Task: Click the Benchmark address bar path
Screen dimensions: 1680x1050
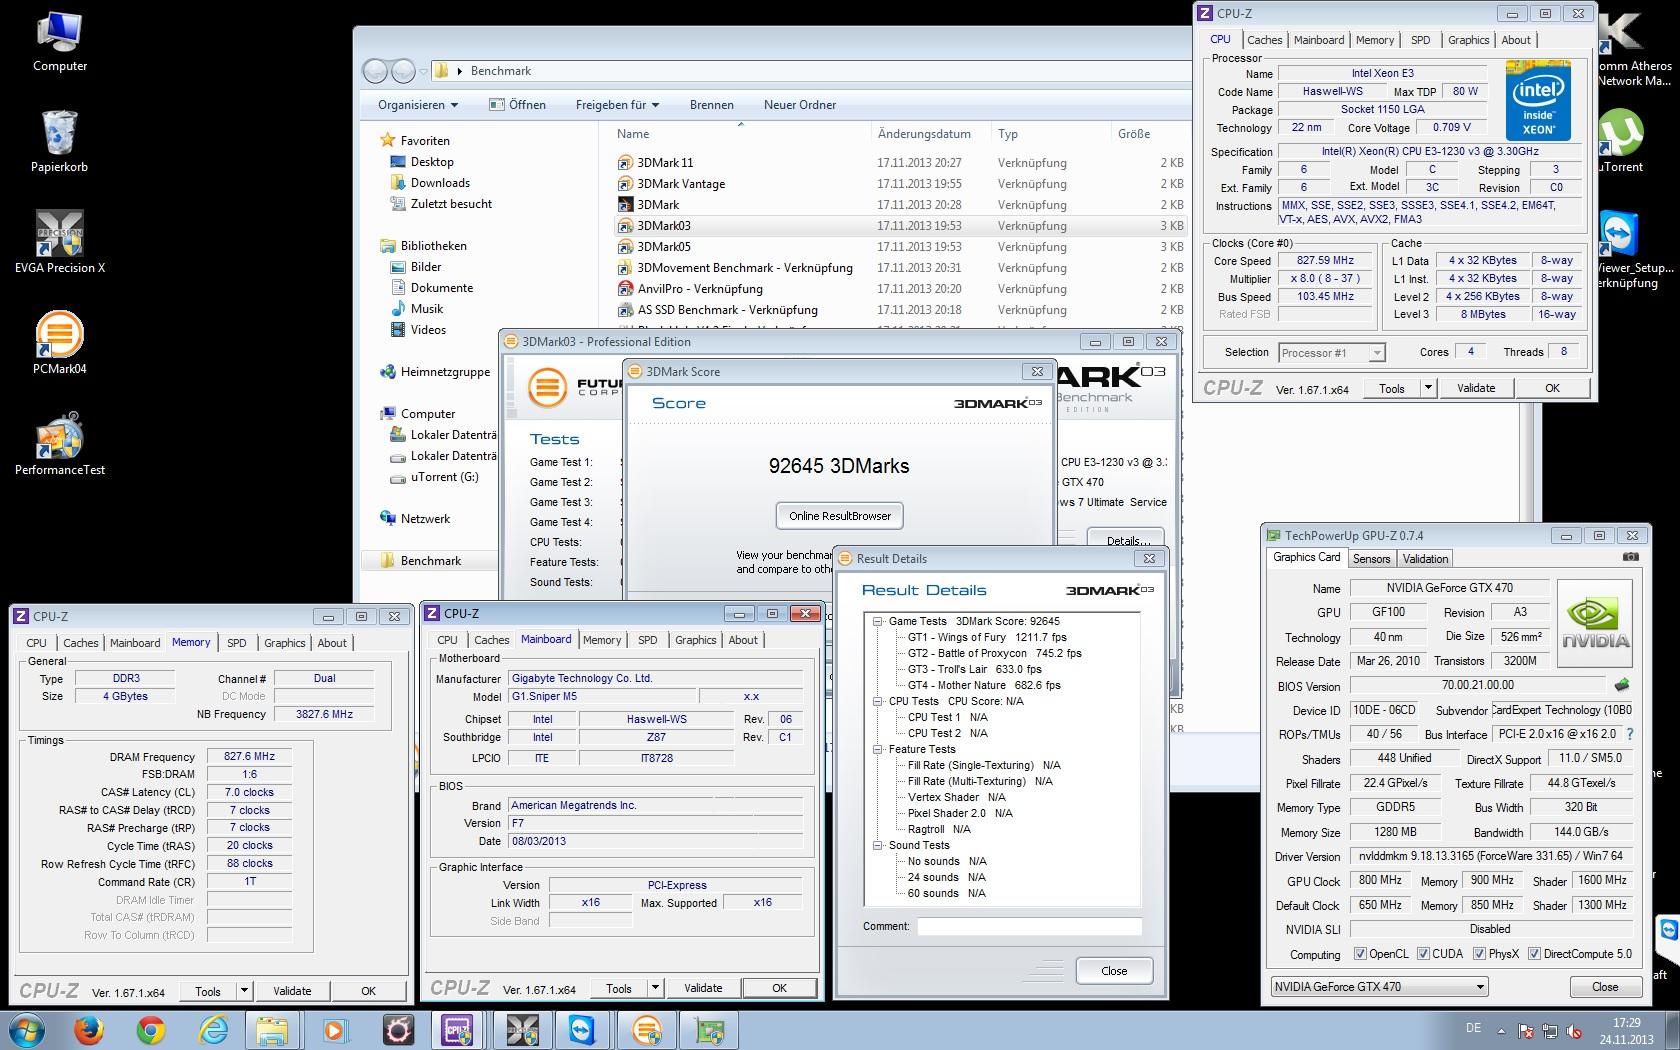Action: (501, 71)
